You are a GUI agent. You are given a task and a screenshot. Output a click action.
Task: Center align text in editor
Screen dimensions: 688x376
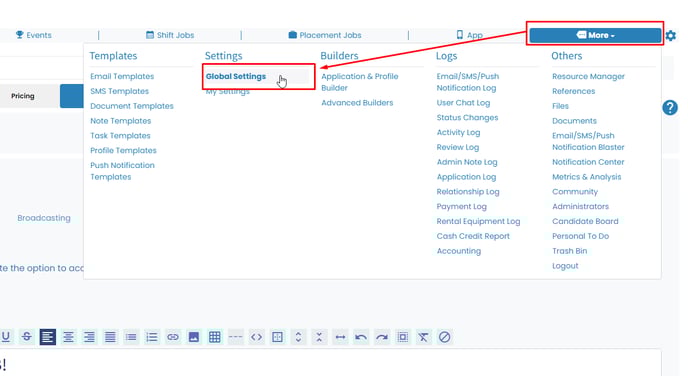(x=68, y=337)
